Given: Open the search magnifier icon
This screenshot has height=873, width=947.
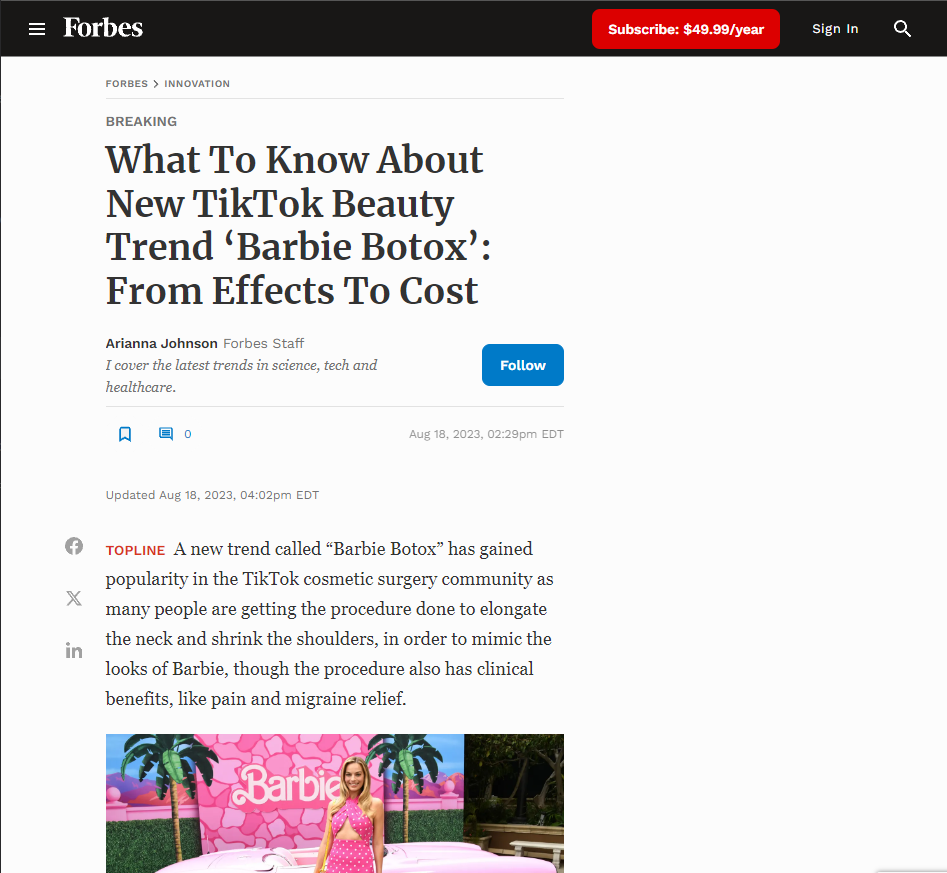Looking at the screenshot, I should pos(902,28).
